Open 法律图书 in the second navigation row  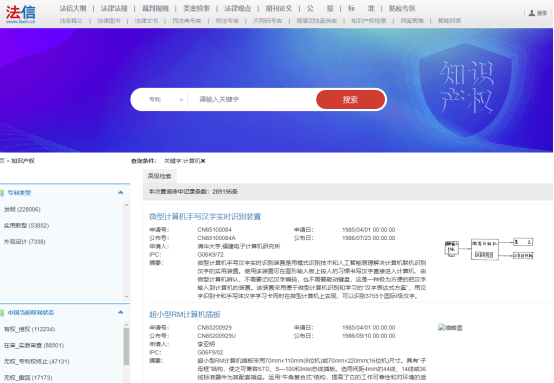click(109, 21)
